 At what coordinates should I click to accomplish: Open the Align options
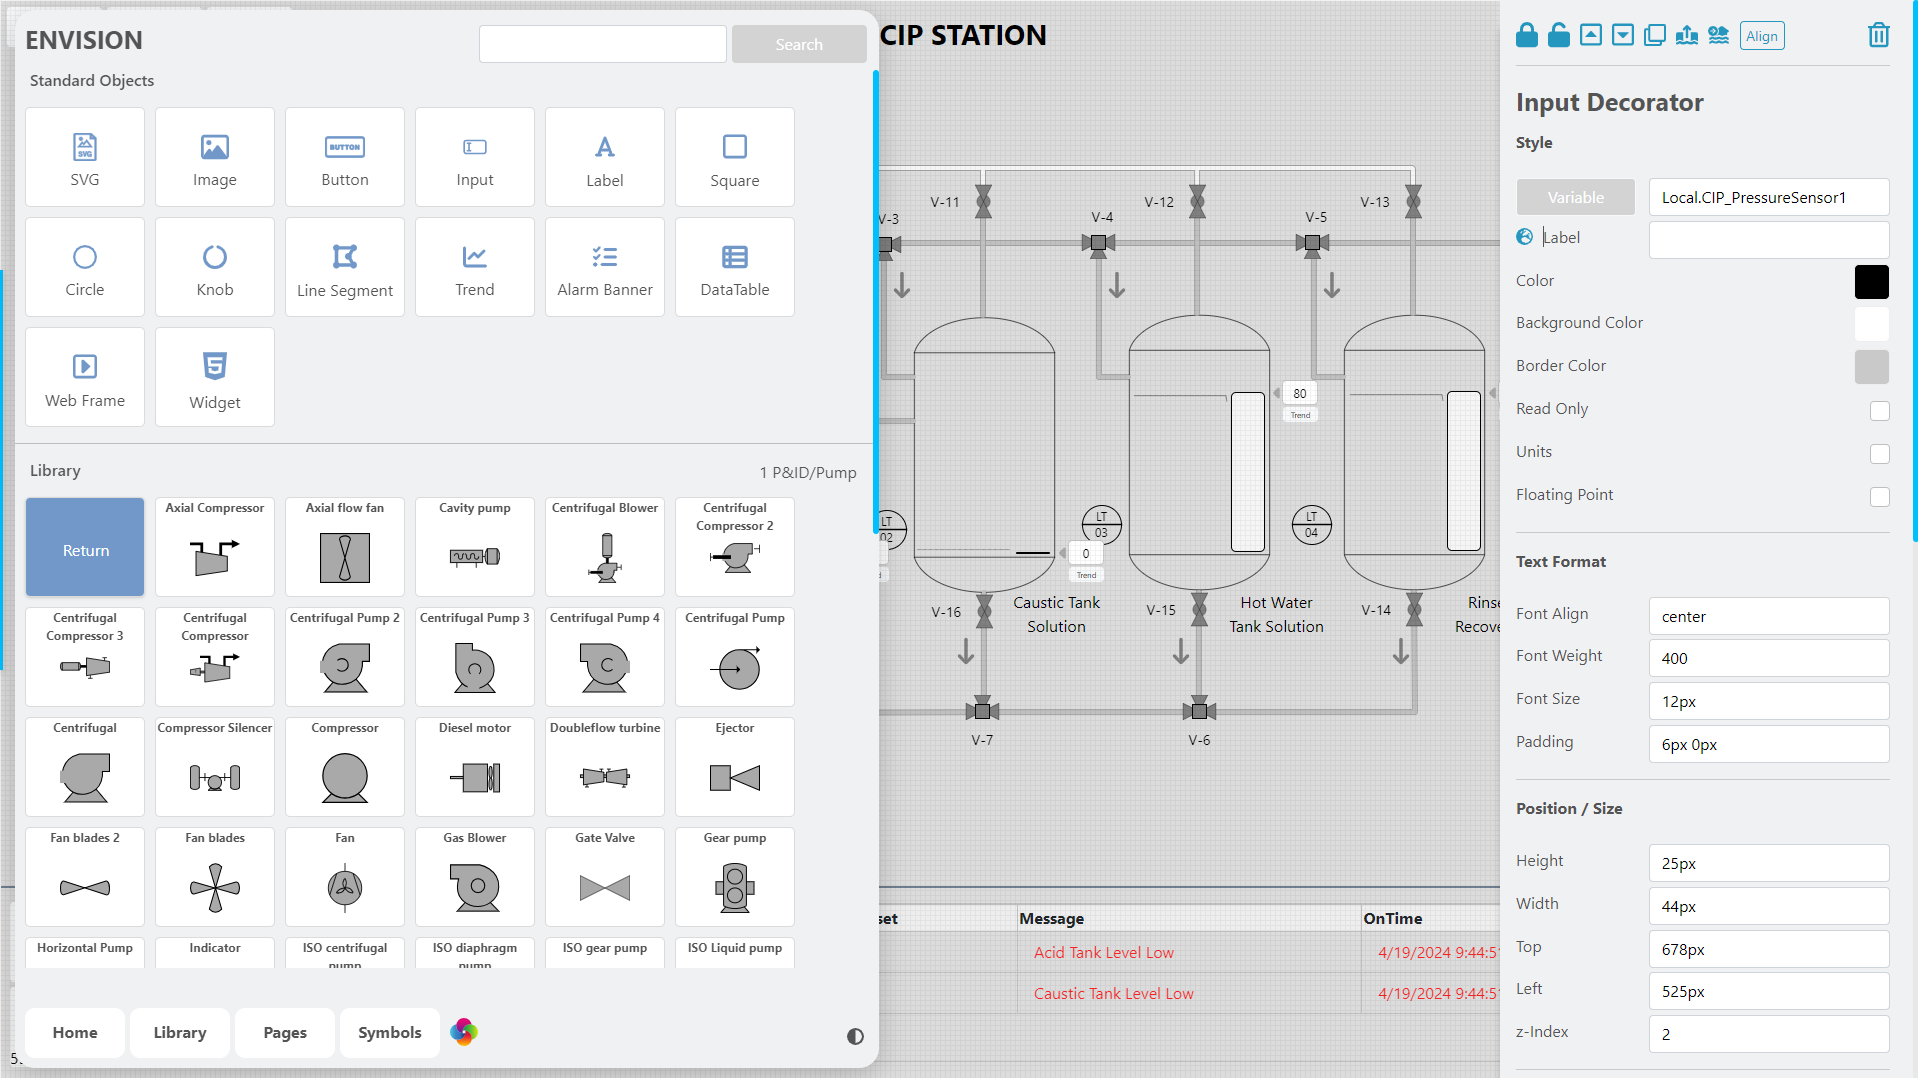[1762, 35]
